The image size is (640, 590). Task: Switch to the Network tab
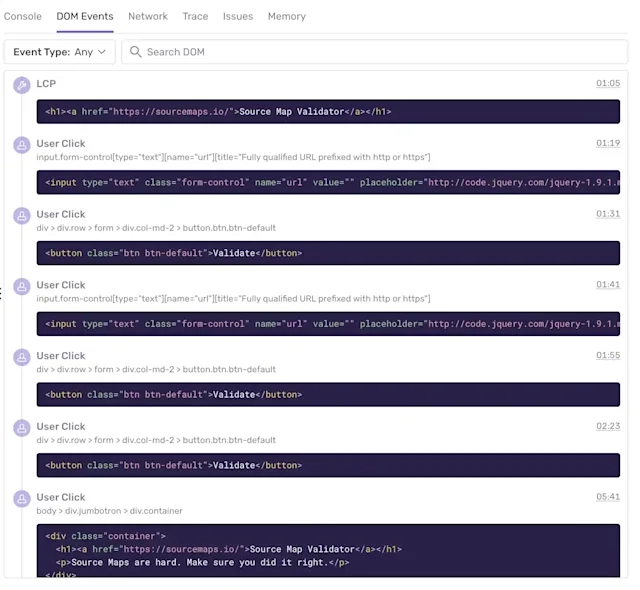(148, 16)
